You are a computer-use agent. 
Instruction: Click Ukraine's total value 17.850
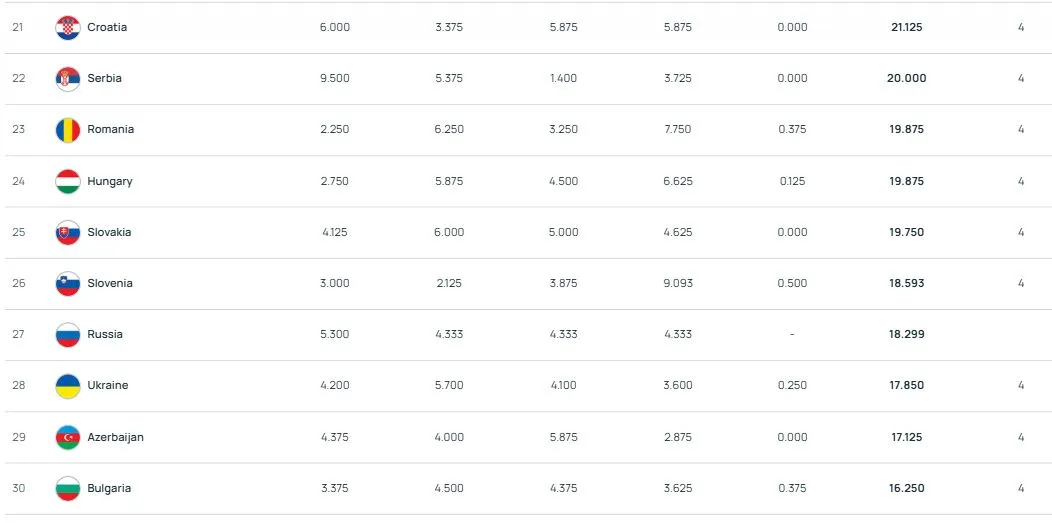906,386
